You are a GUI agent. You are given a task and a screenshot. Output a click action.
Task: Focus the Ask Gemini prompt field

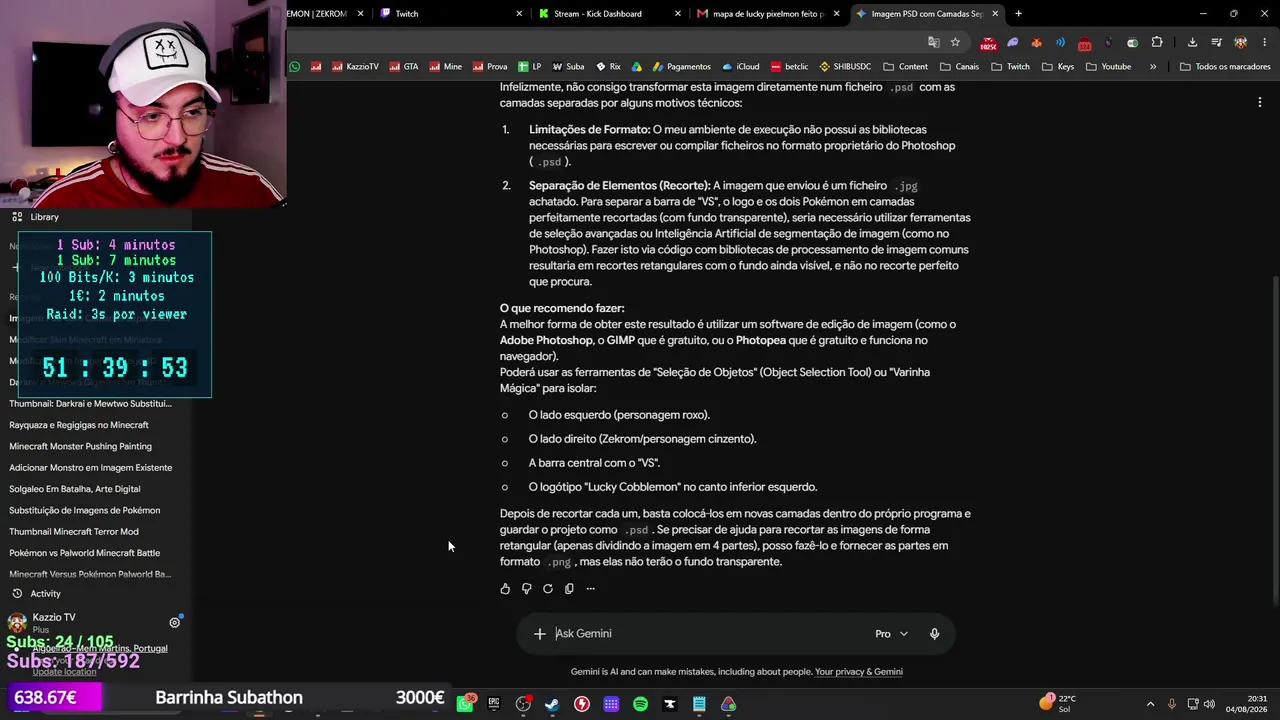click(710, 634)
